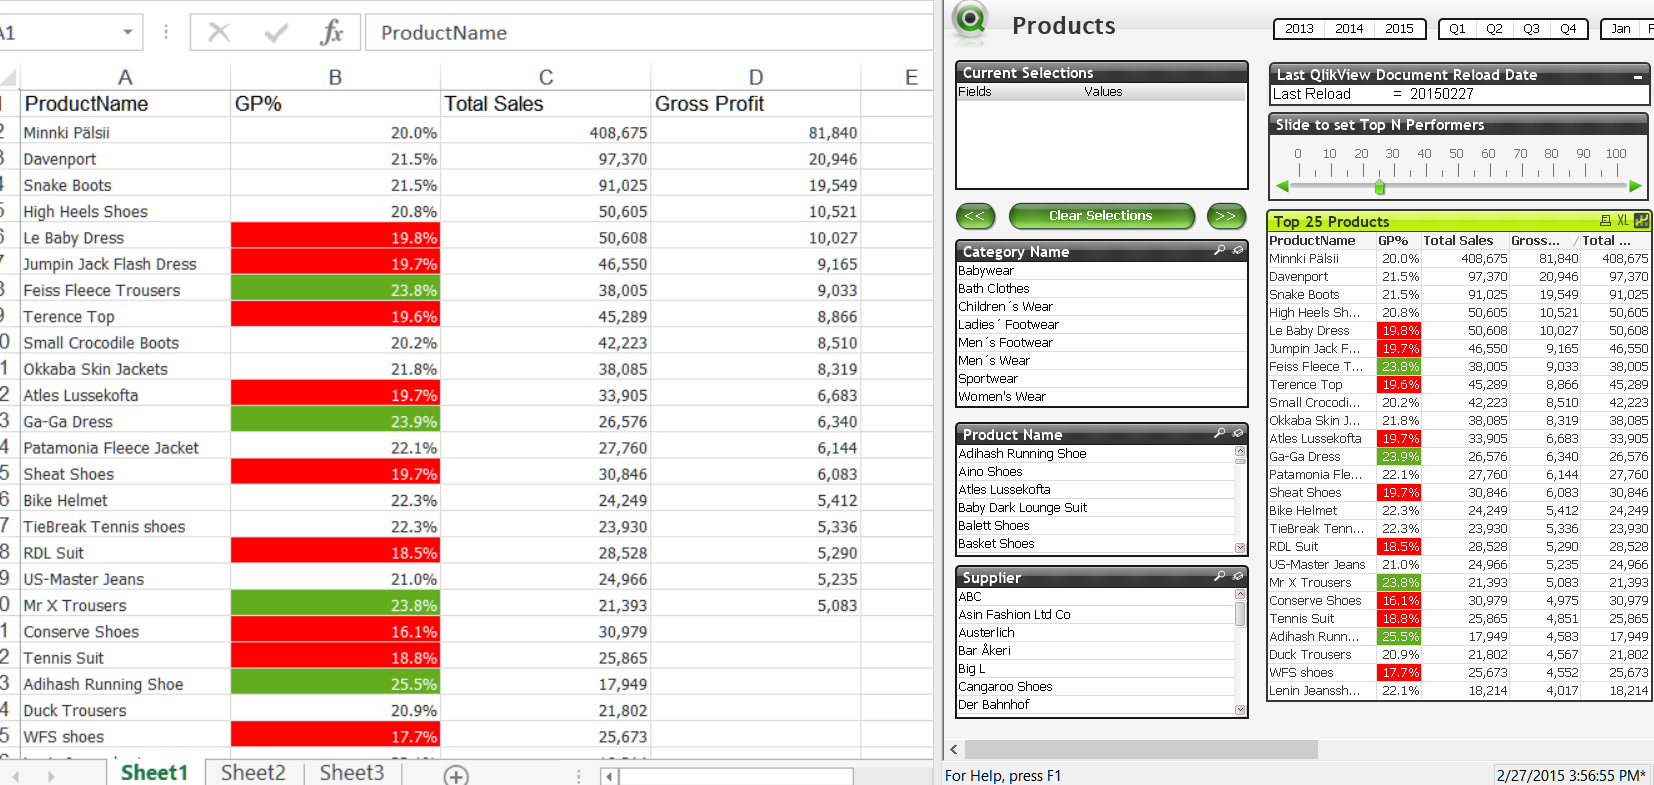Add a new sheet with plus icon
The width and height of the screenshot is (1654, 785).
click(456, 776)
